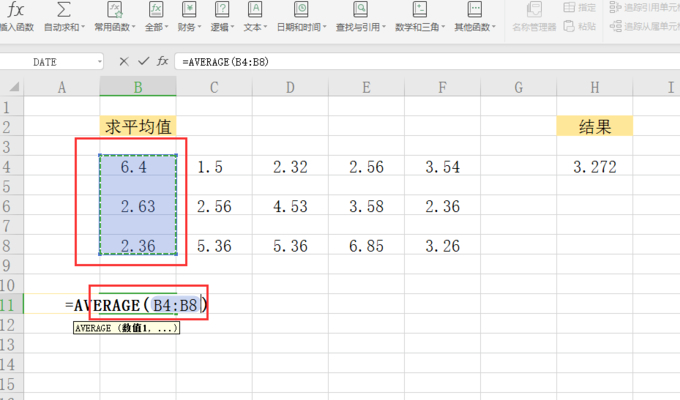The image size is (680, 400).
Task: Select column H header
Action: (x=595, y=87)
